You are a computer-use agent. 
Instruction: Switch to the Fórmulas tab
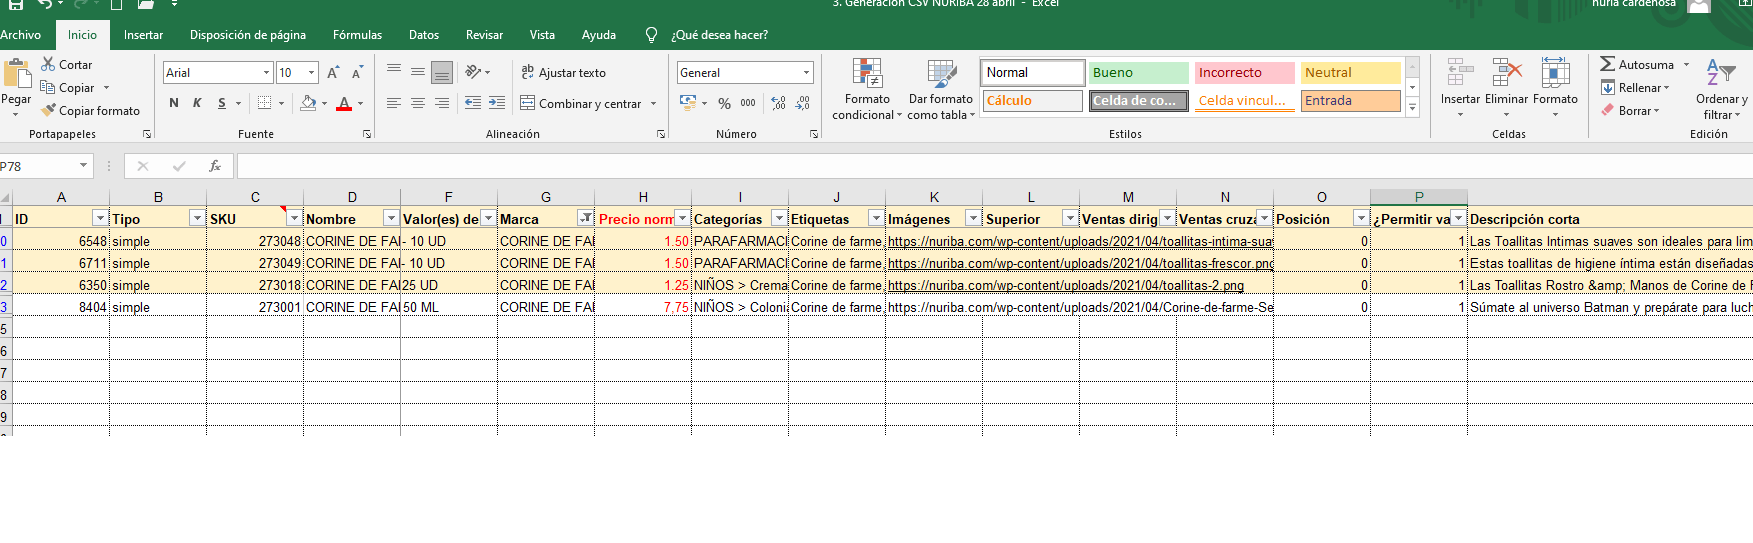click(357, 35)
